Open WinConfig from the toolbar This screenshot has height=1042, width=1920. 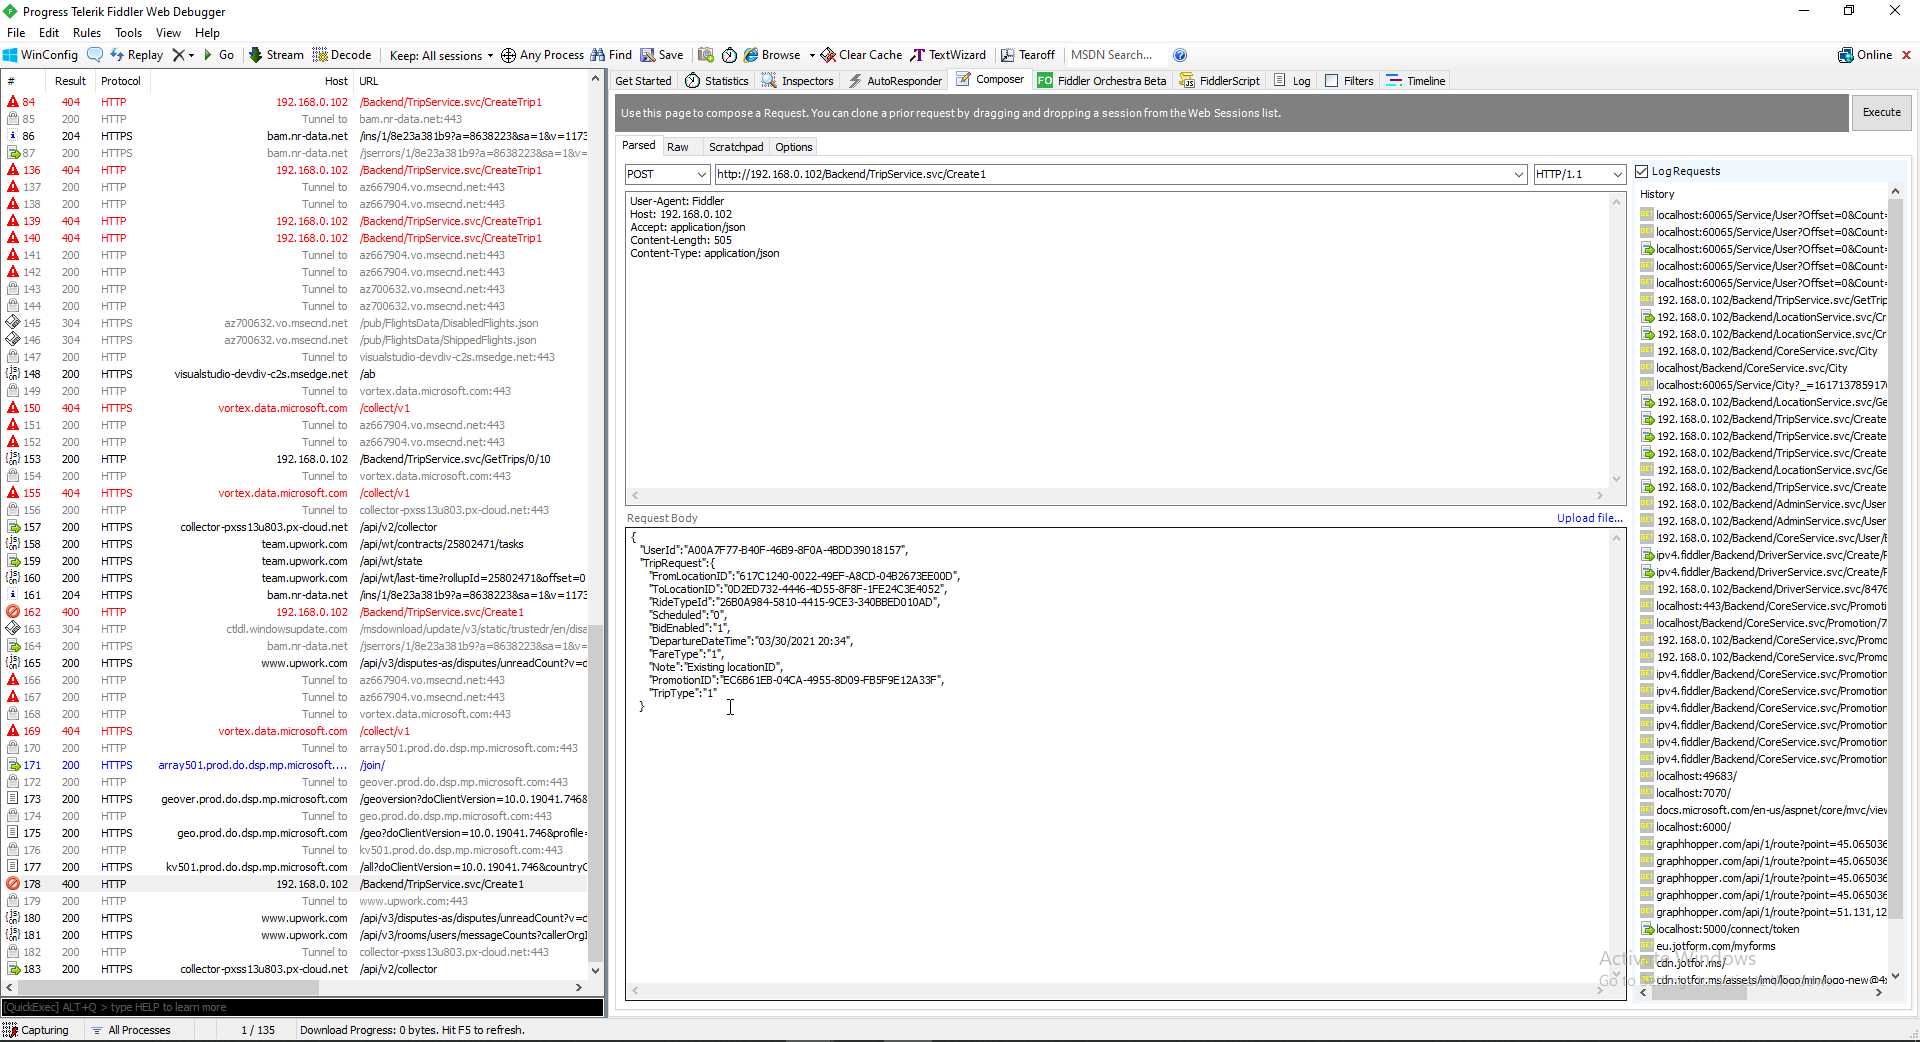[x=40, y=55]
